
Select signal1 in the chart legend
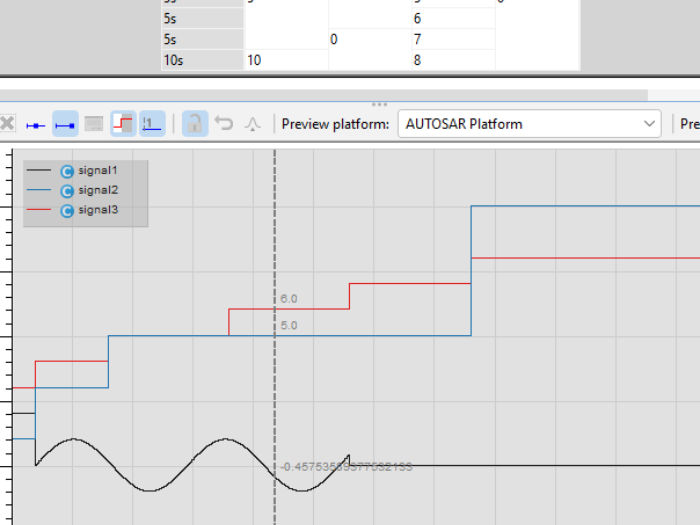[98, 171]
